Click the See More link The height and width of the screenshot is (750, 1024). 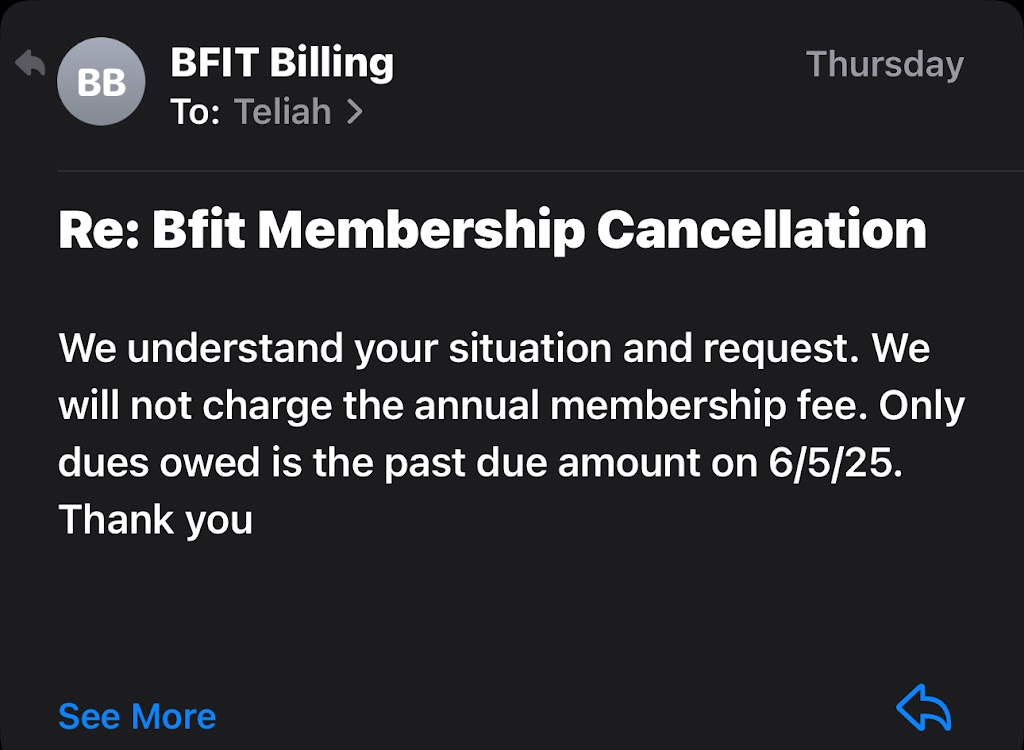[x=137, y=716]
